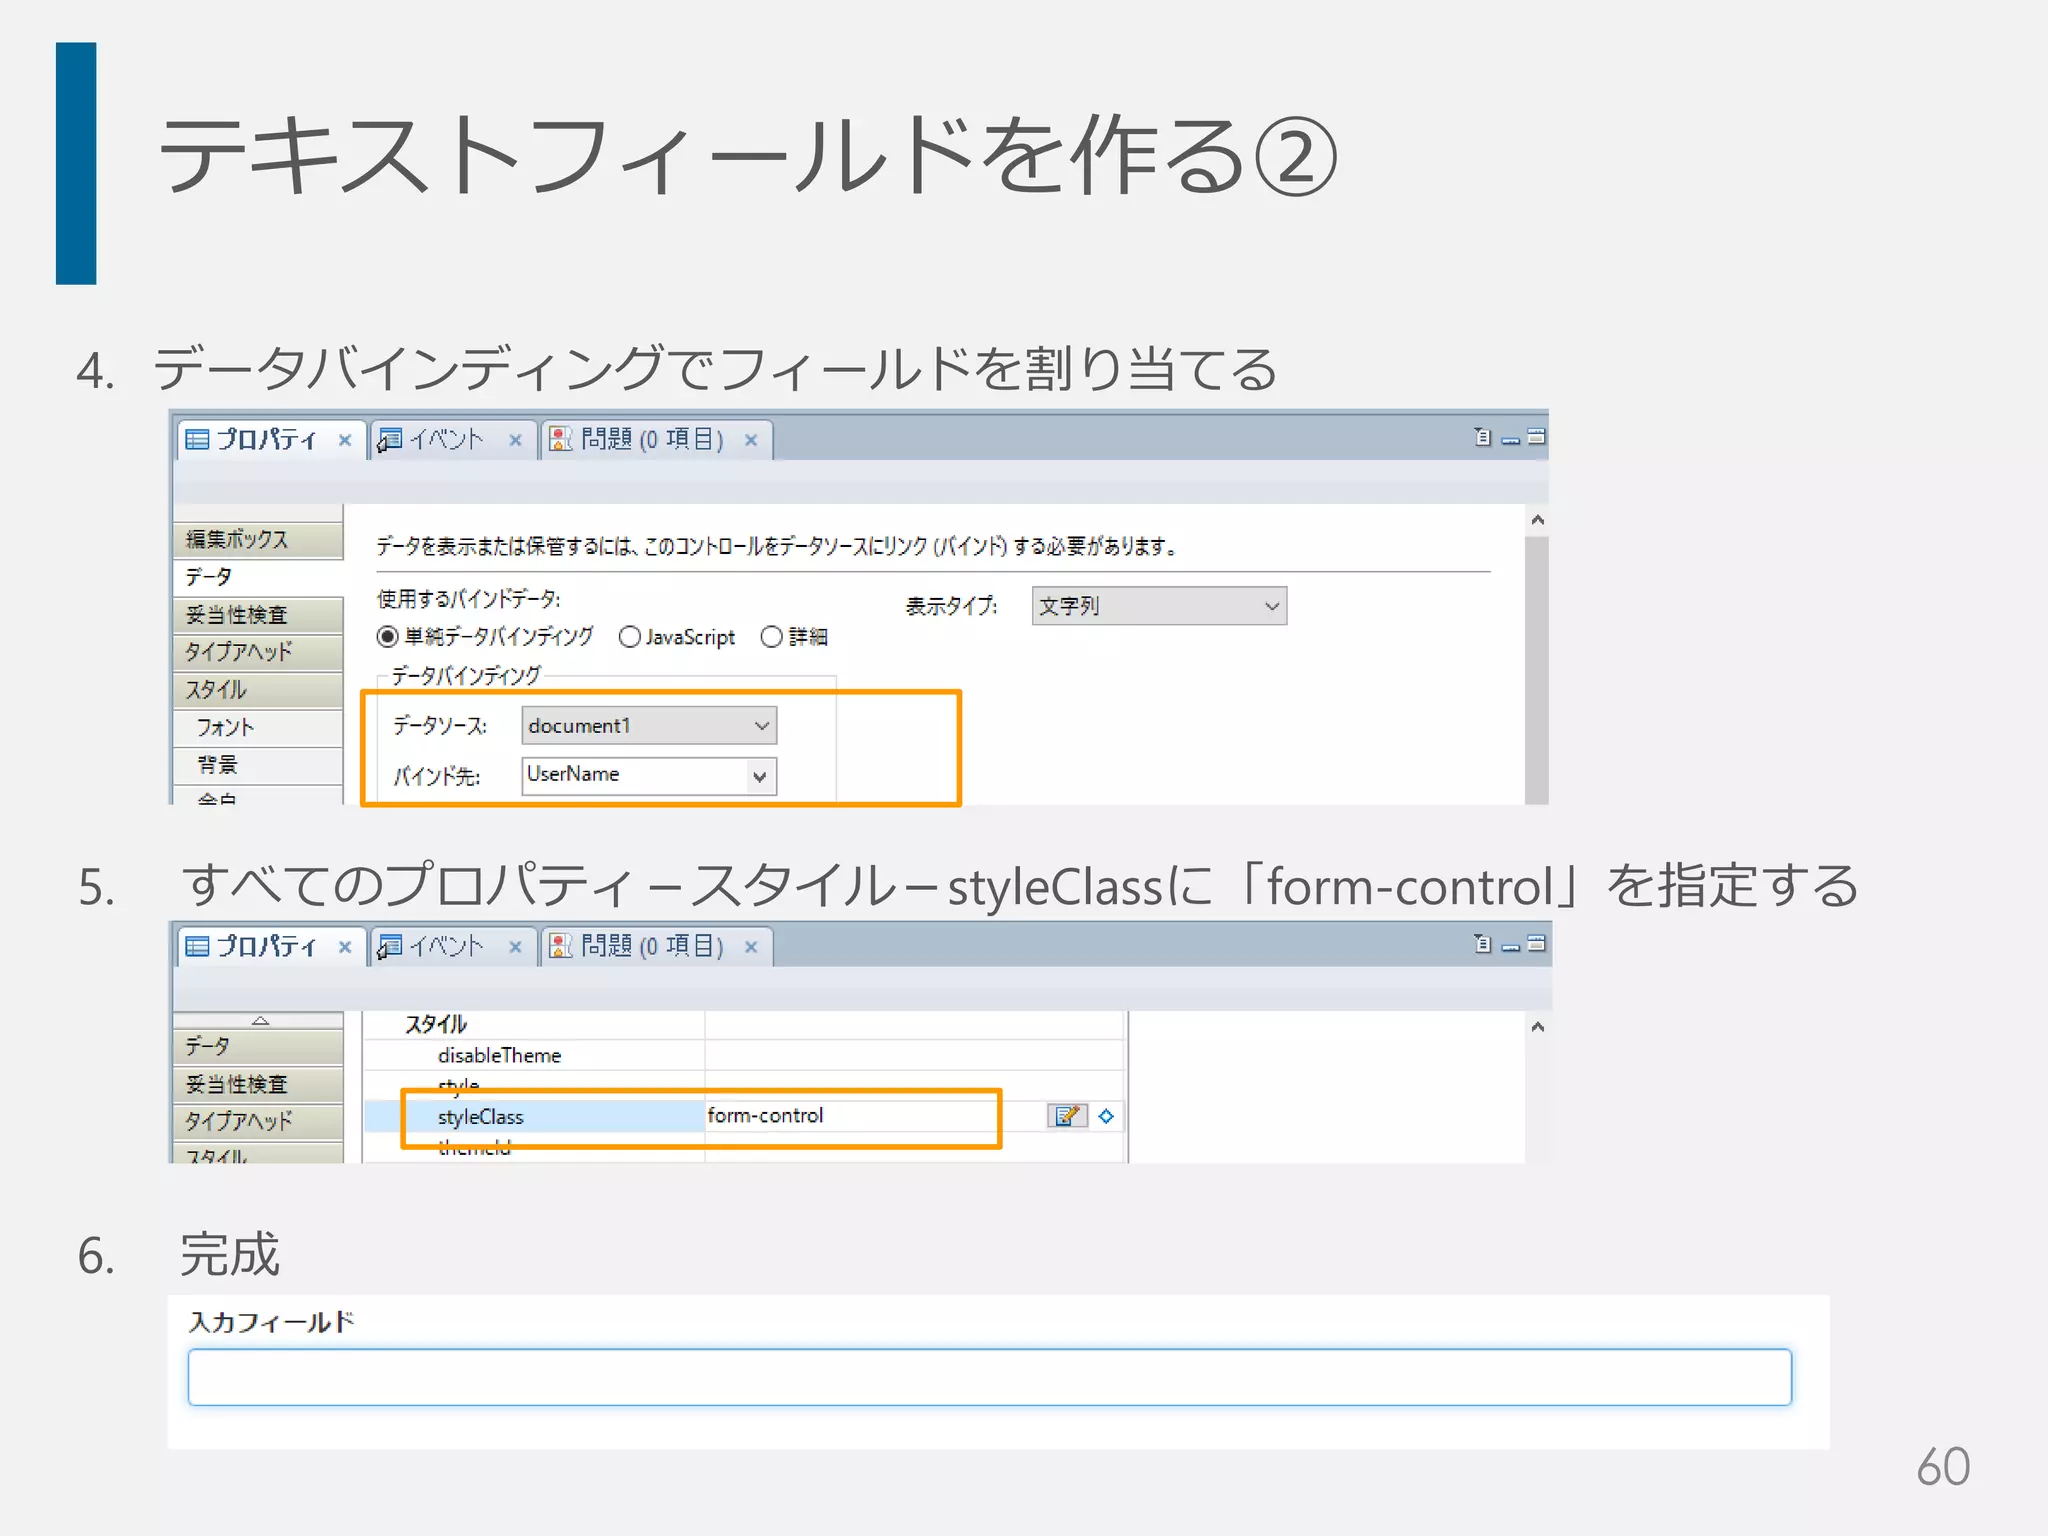Close the upper プロパティ tab with its x icon
This screenshot has width=2048, height=1536.
coord(345,440)
